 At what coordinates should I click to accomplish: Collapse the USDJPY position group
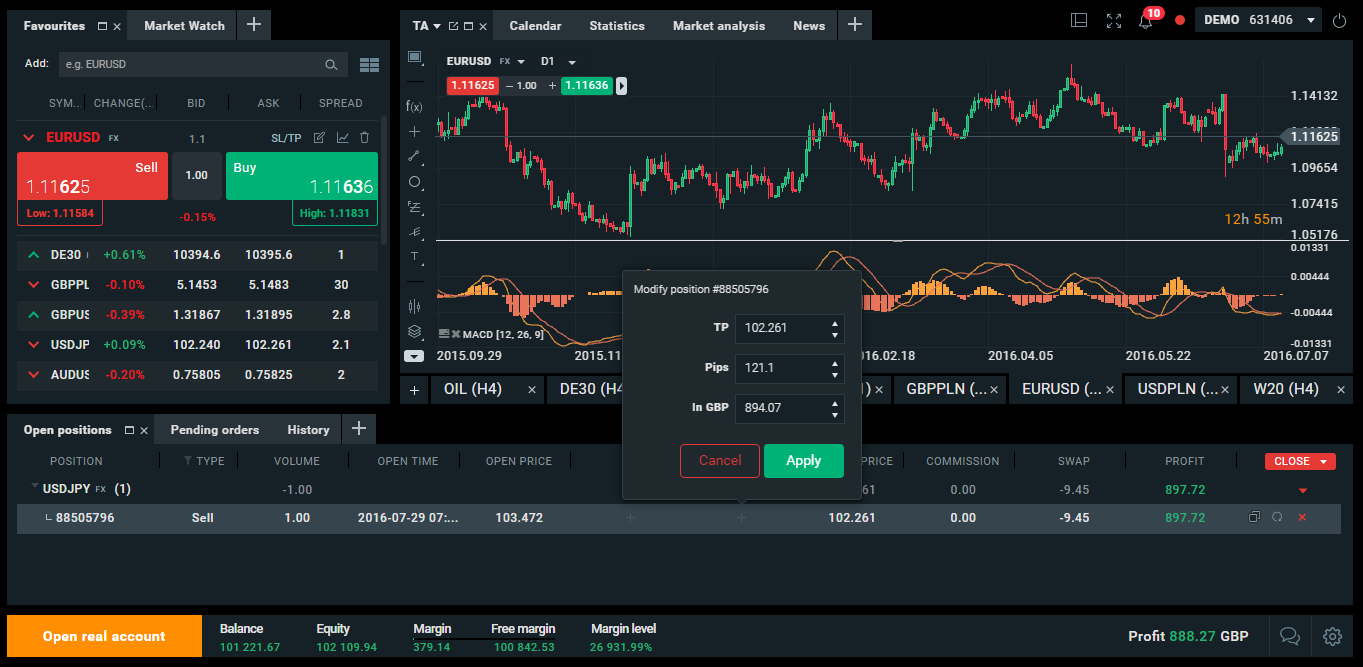[x=34, y=489]
